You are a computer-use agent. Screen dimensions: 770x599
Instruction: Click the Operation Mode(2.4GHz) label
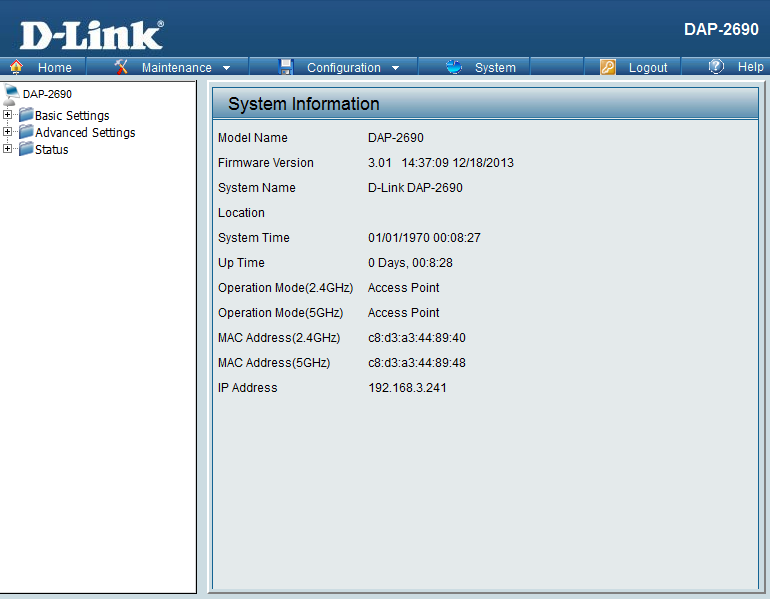click(285, 288)
